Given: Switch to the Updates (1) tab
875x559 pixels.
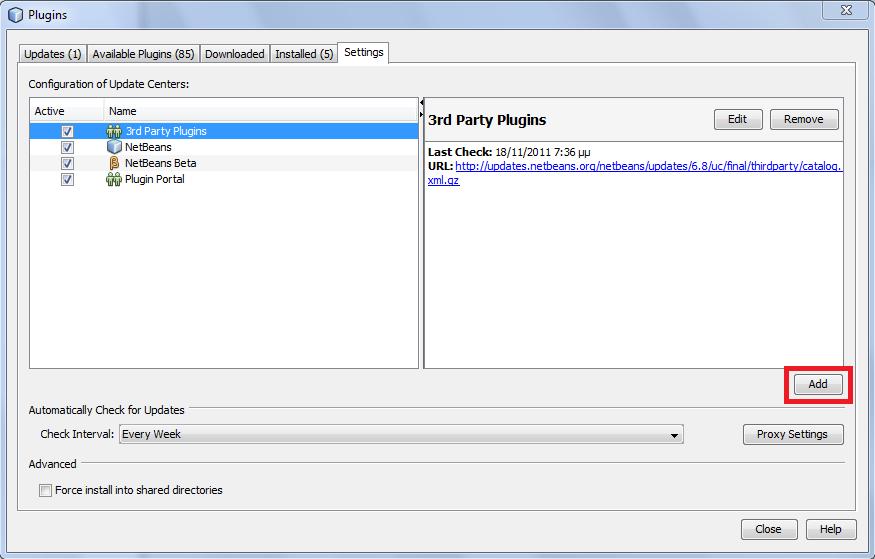Looking at the screenshot, I should 52,54.
